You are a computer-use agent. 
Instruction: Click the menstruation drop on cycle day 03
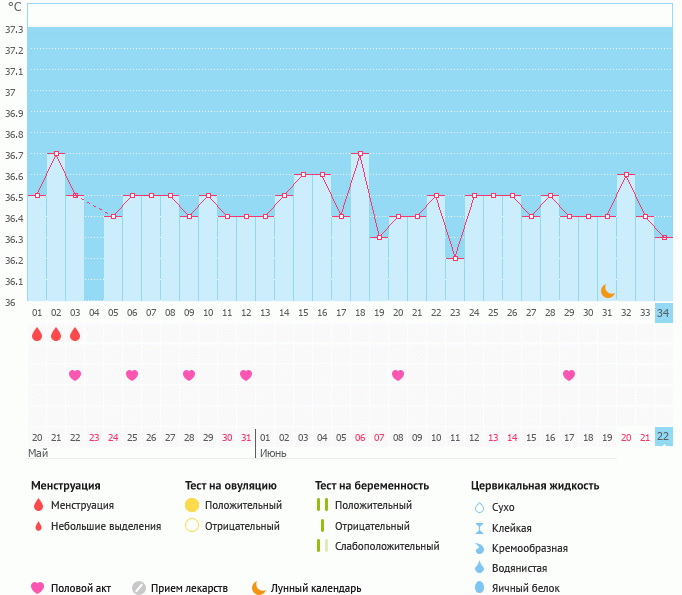(75, 334)
